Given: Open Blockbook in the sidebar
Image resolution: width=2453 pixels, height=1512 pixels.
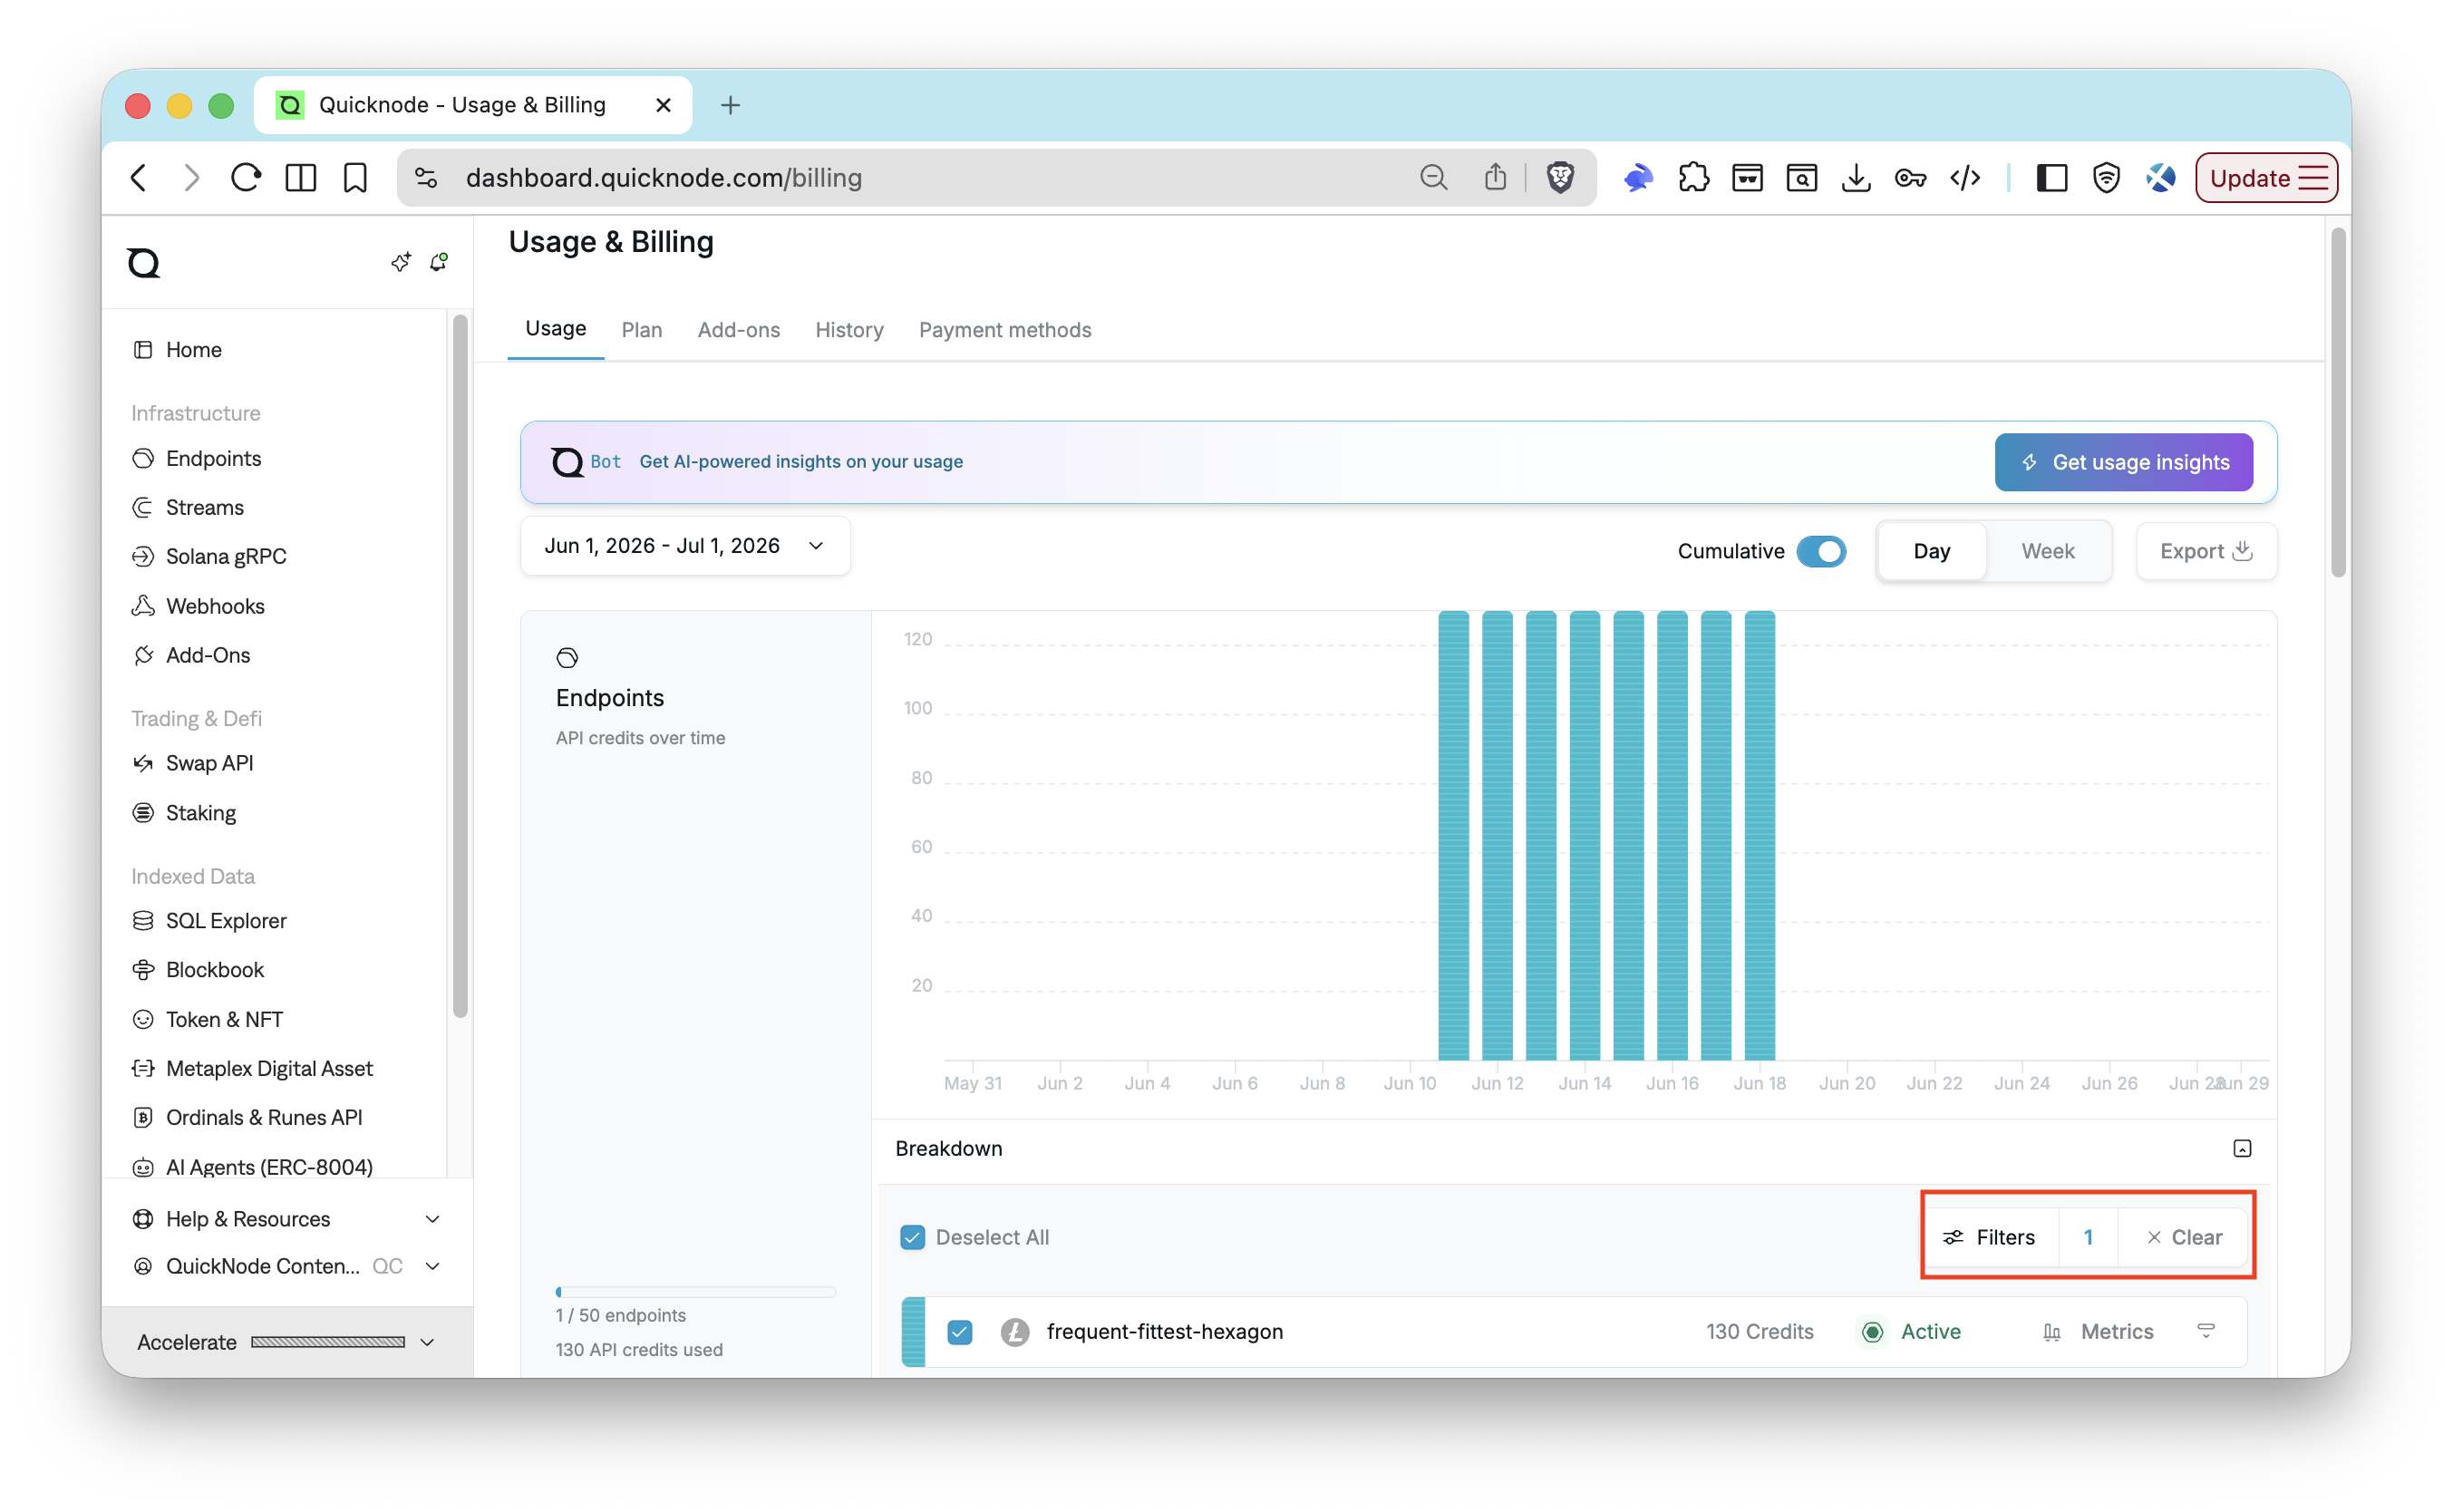Looking at the screenshot, I should click(x=198, y=971).
